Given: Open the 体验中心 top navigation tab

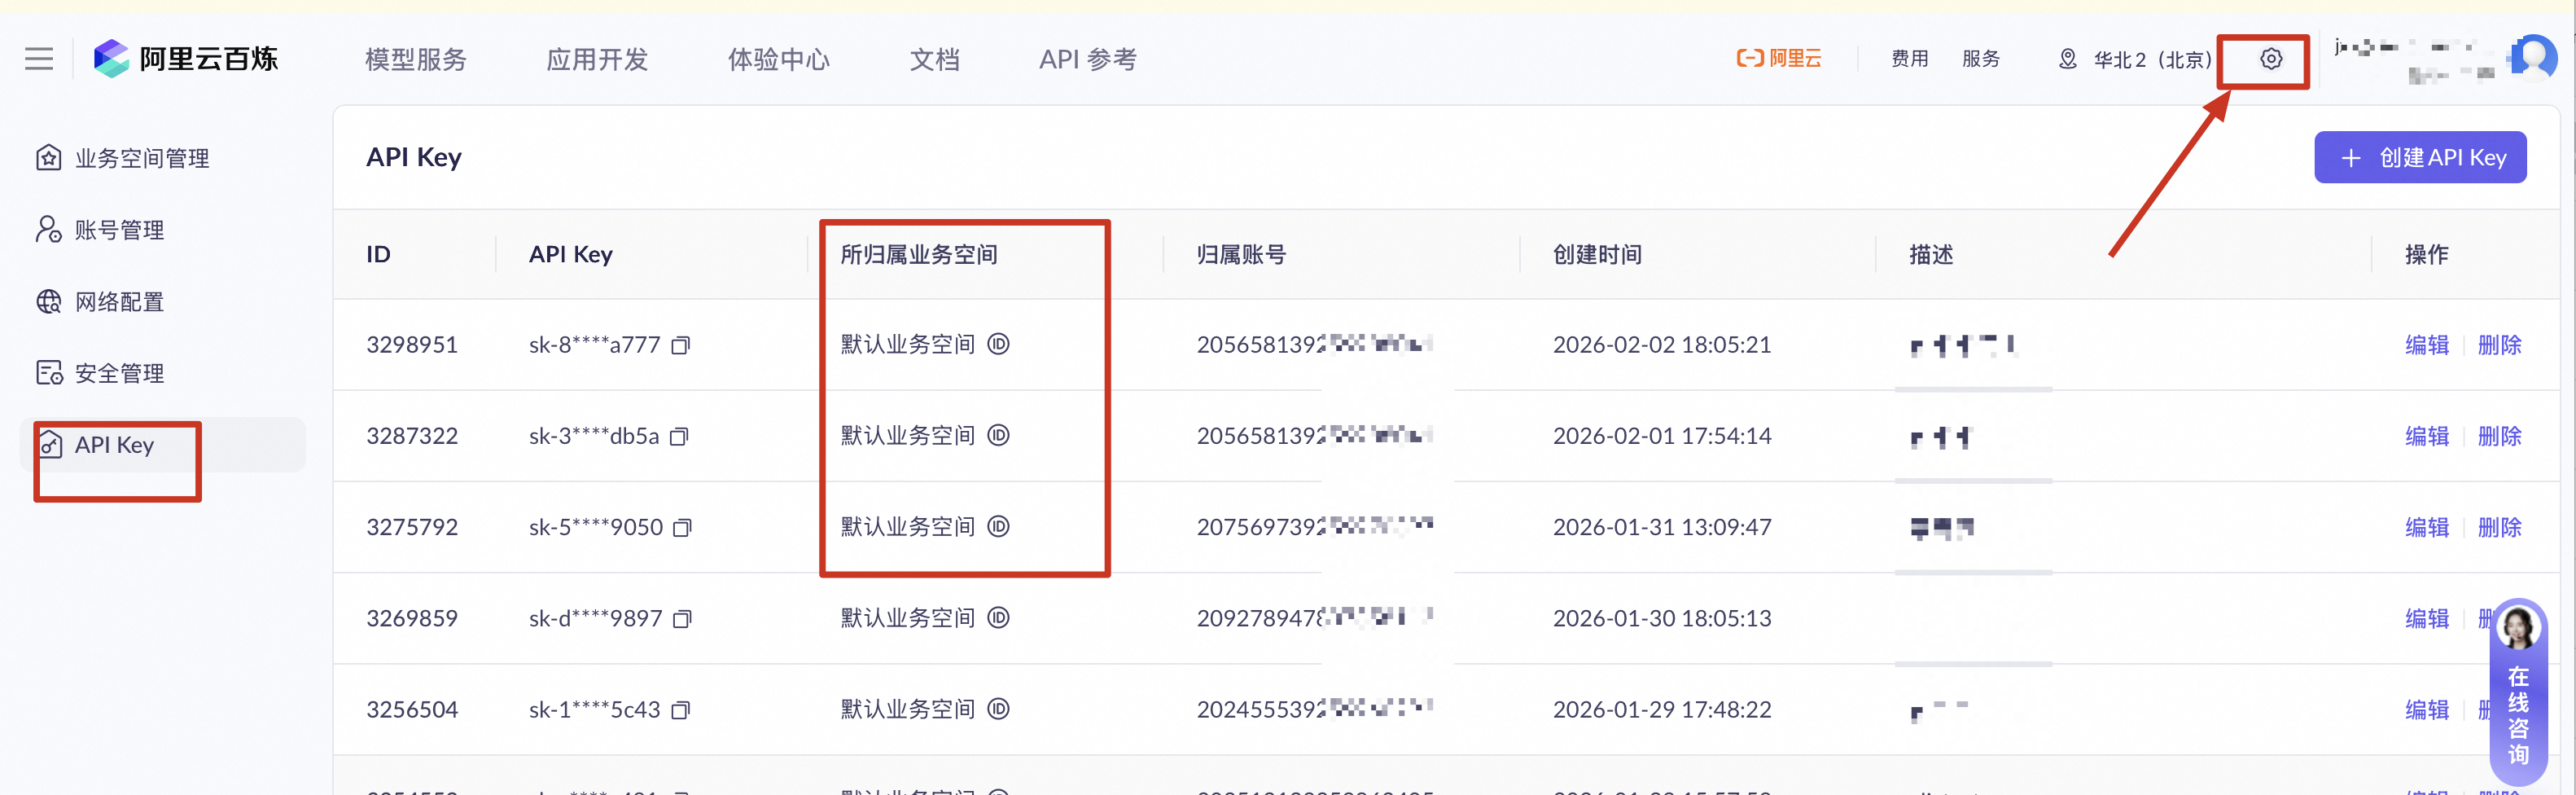Looking at the screenshot, I should (779, 59).
